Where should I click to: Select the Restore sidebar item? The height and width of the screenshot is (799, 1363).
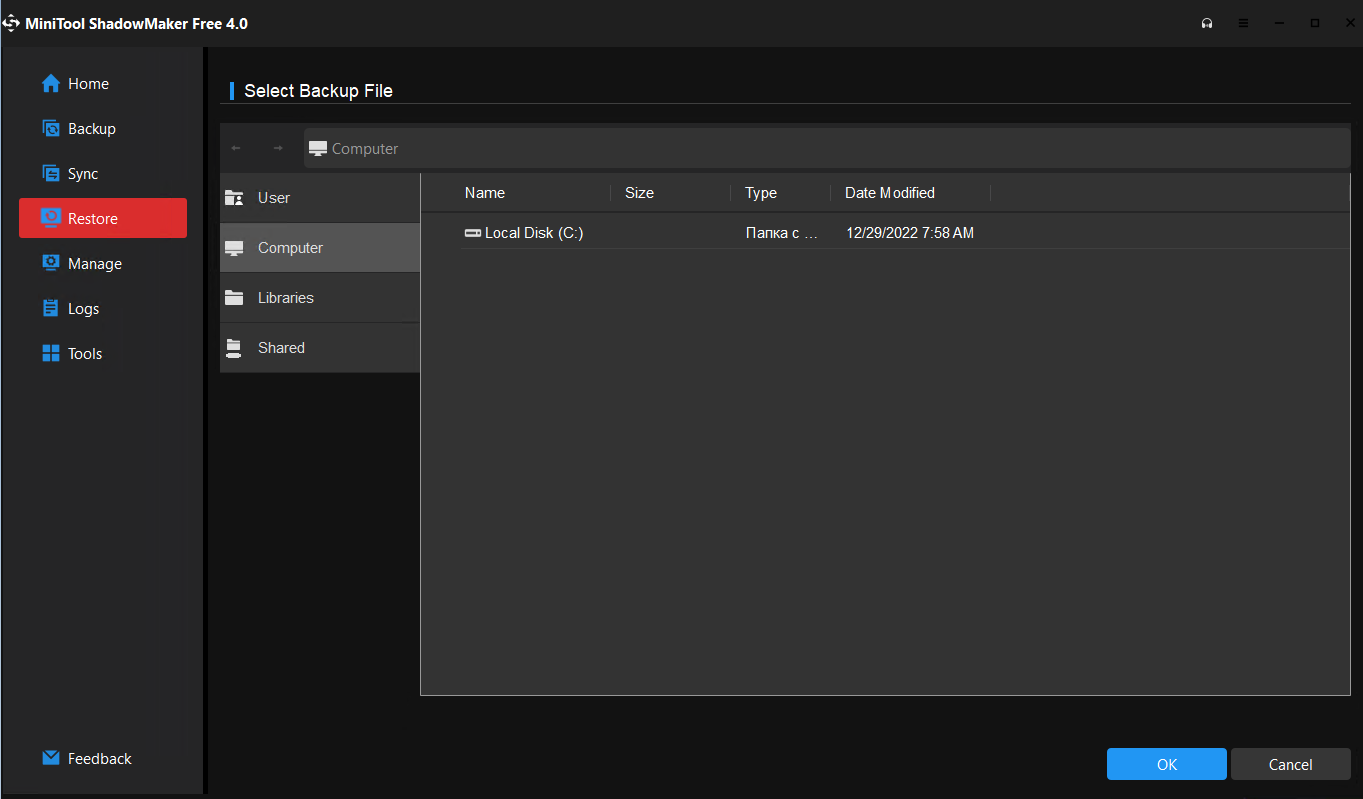[x=103, y=218]
